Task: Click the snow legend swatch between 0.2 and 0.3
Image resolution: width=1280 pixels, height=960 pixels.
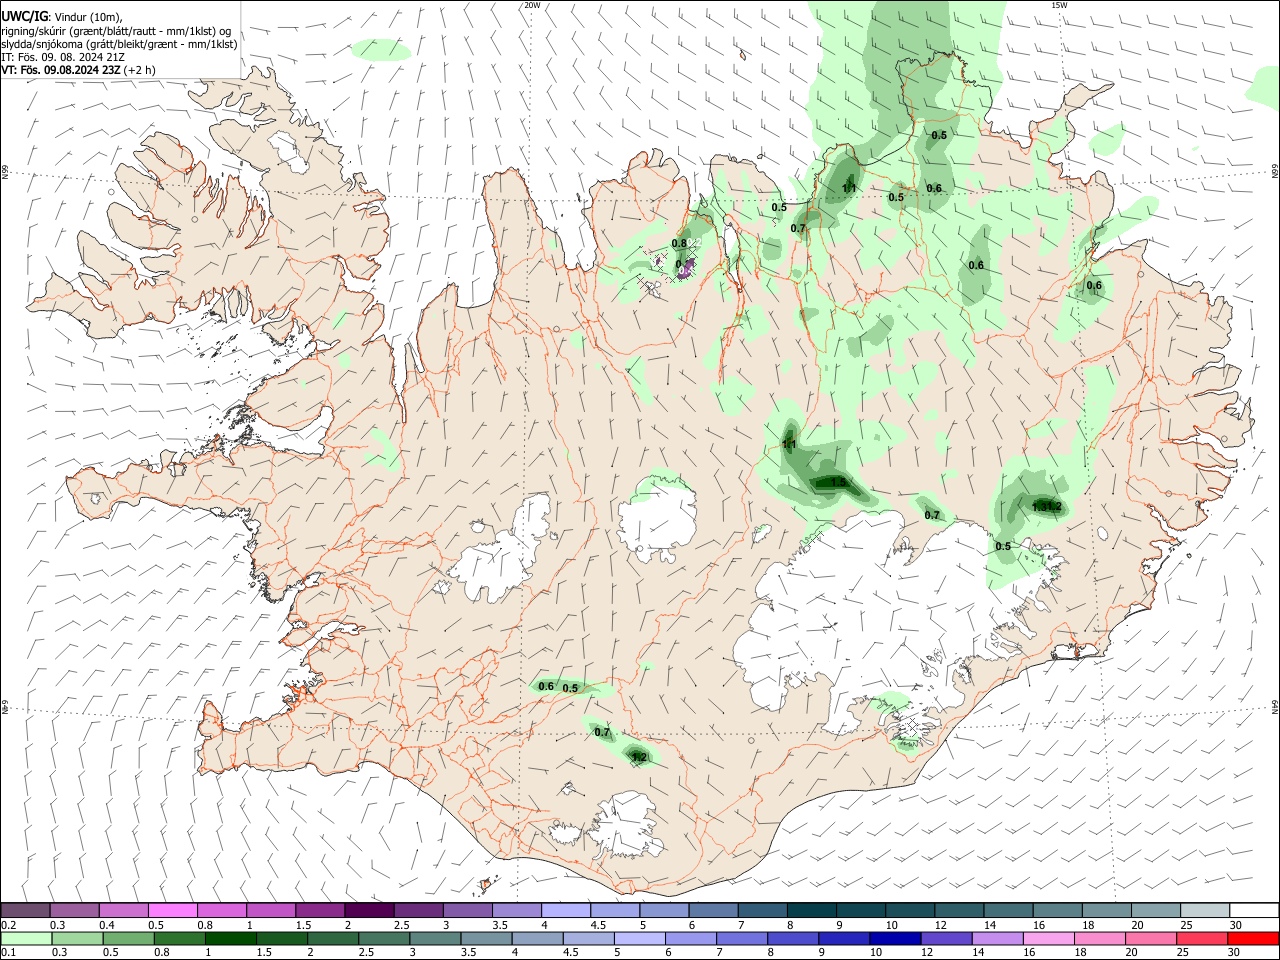Action: pos(26,910)
